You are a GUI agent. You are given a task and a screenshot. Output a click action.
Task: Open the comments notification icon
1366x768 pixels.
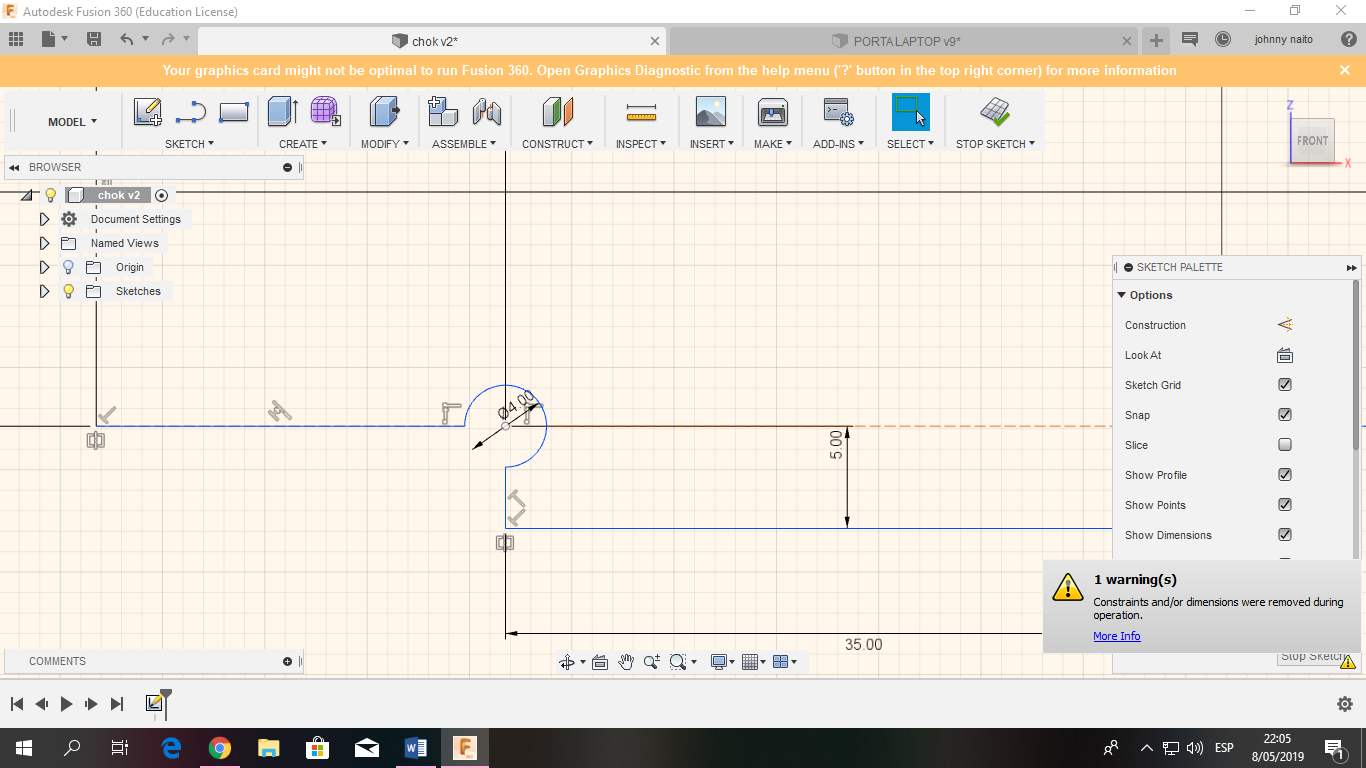click(x=1190, y=39)
